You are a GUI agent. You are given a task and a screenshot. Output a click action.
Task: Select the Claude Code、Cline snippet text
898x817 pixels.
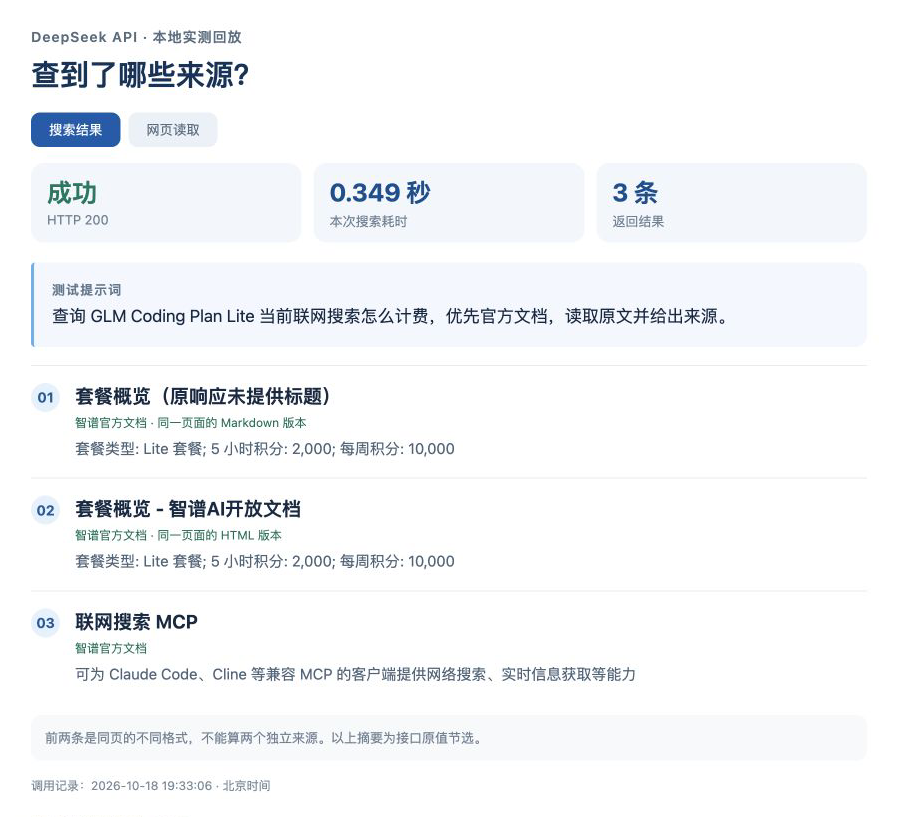(355, 674)
